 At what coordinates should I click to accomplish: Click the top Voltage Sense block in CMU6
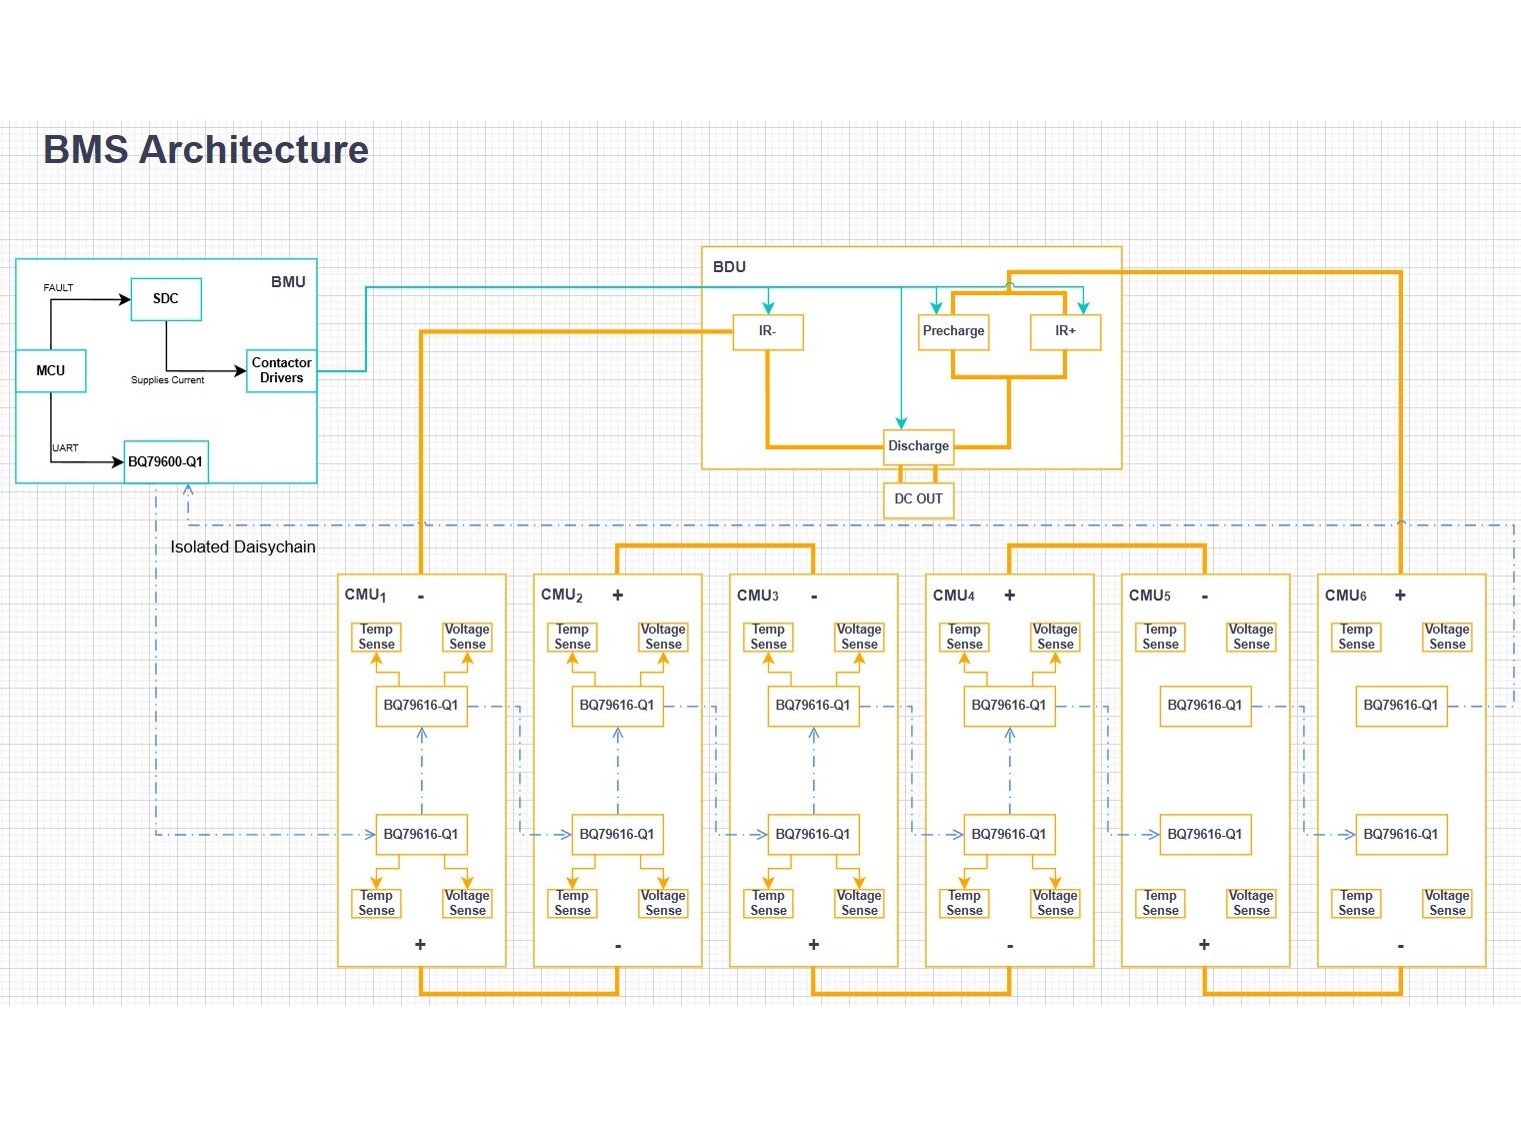(x=1447, y=637)
